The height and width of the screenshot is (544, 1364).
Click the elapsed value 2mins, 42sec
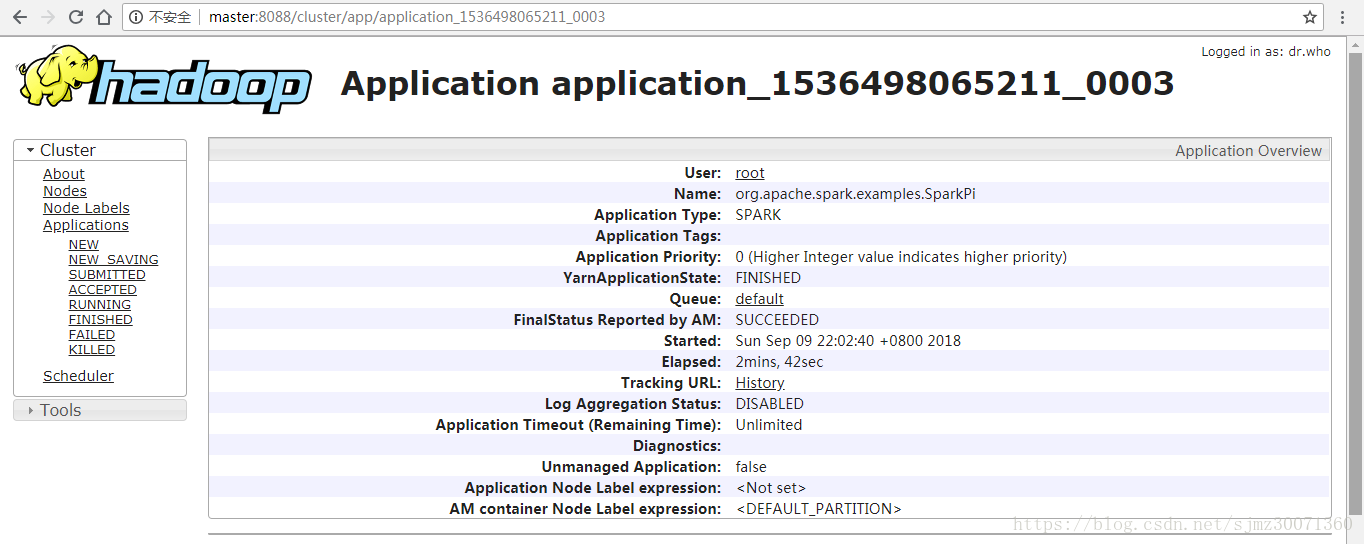[780, 362]
